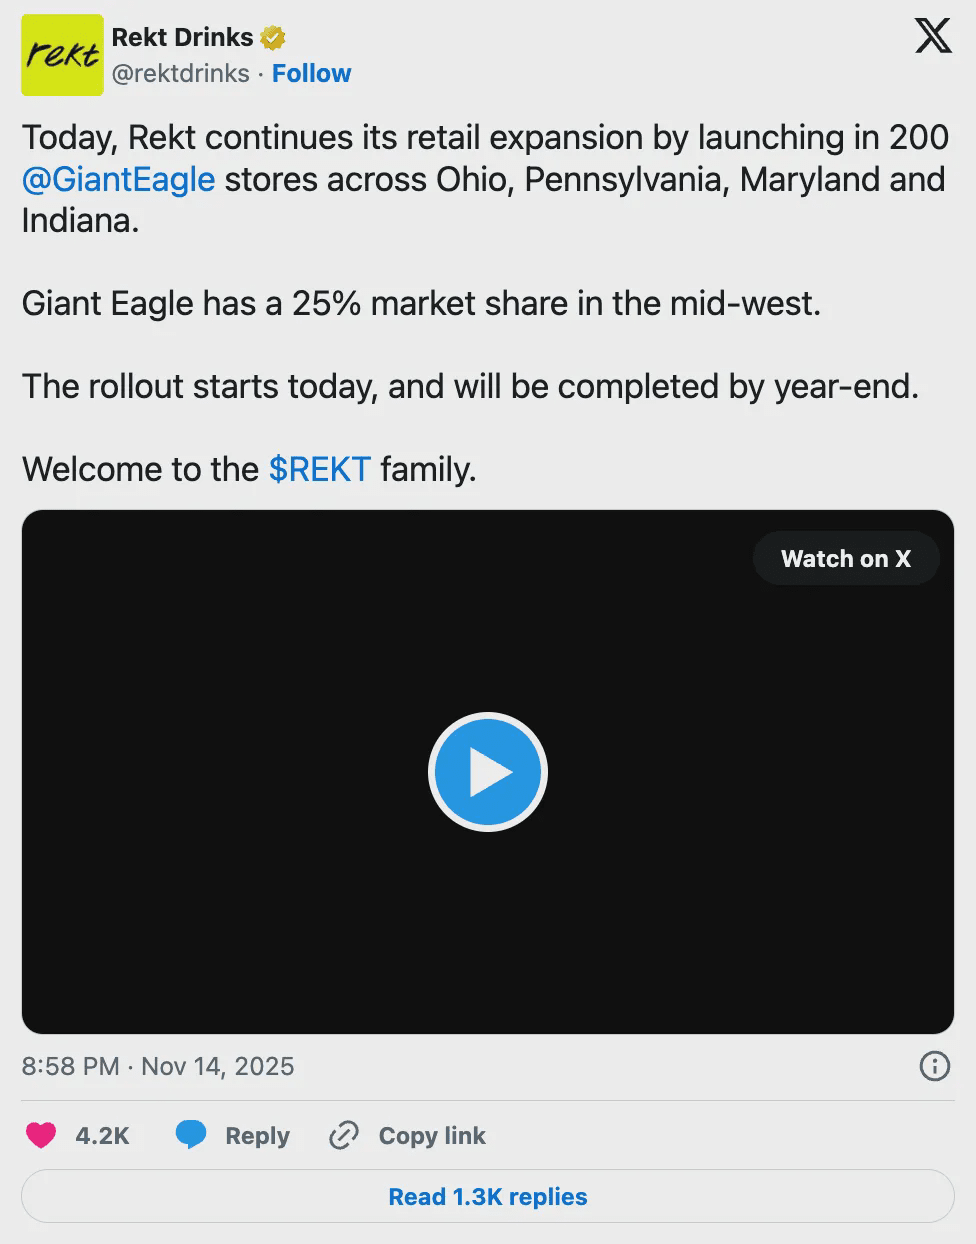
Task: Click the gold verified badge
Action: click(272, 38)
